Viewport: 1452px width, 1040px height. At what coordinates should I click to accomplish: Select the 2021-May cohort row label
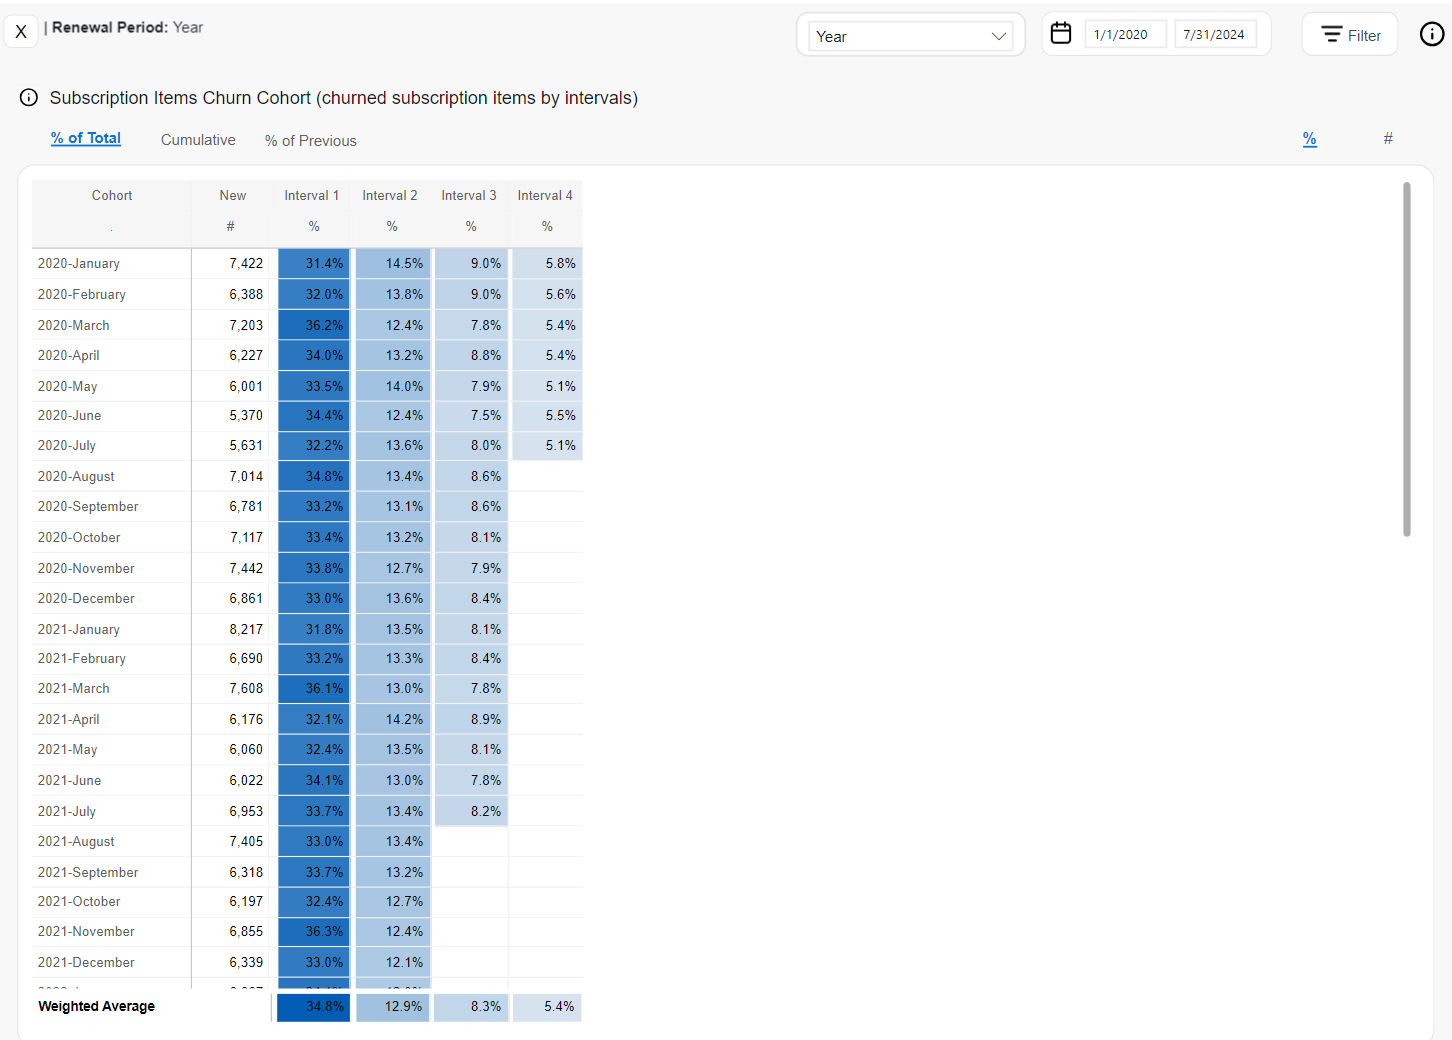[x=68, y=750]
